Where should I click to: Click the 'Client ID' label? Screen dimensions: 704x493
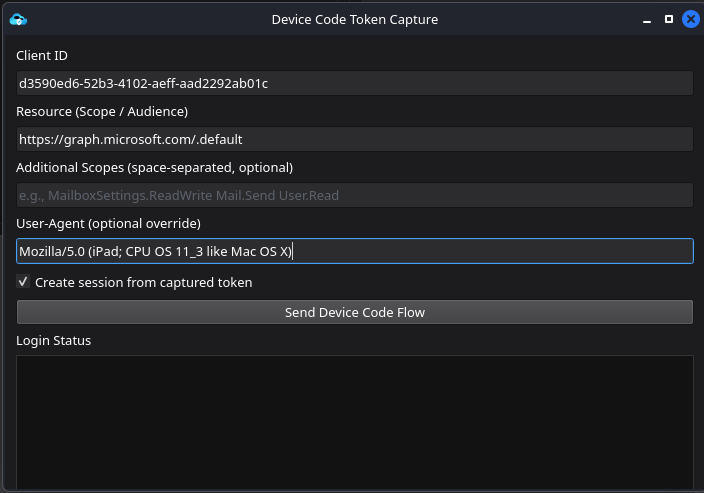(x=42, y=56)
